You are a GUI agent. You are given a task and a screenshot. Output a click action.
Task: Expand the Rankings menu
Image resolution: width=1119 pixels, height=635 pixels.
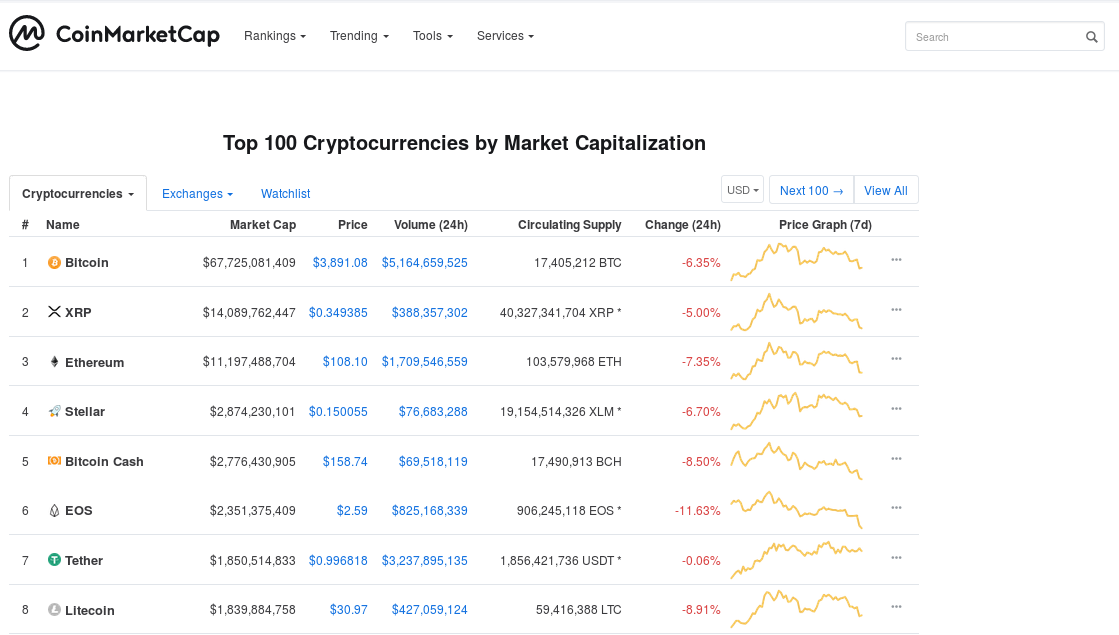click(x=275, y=35)
